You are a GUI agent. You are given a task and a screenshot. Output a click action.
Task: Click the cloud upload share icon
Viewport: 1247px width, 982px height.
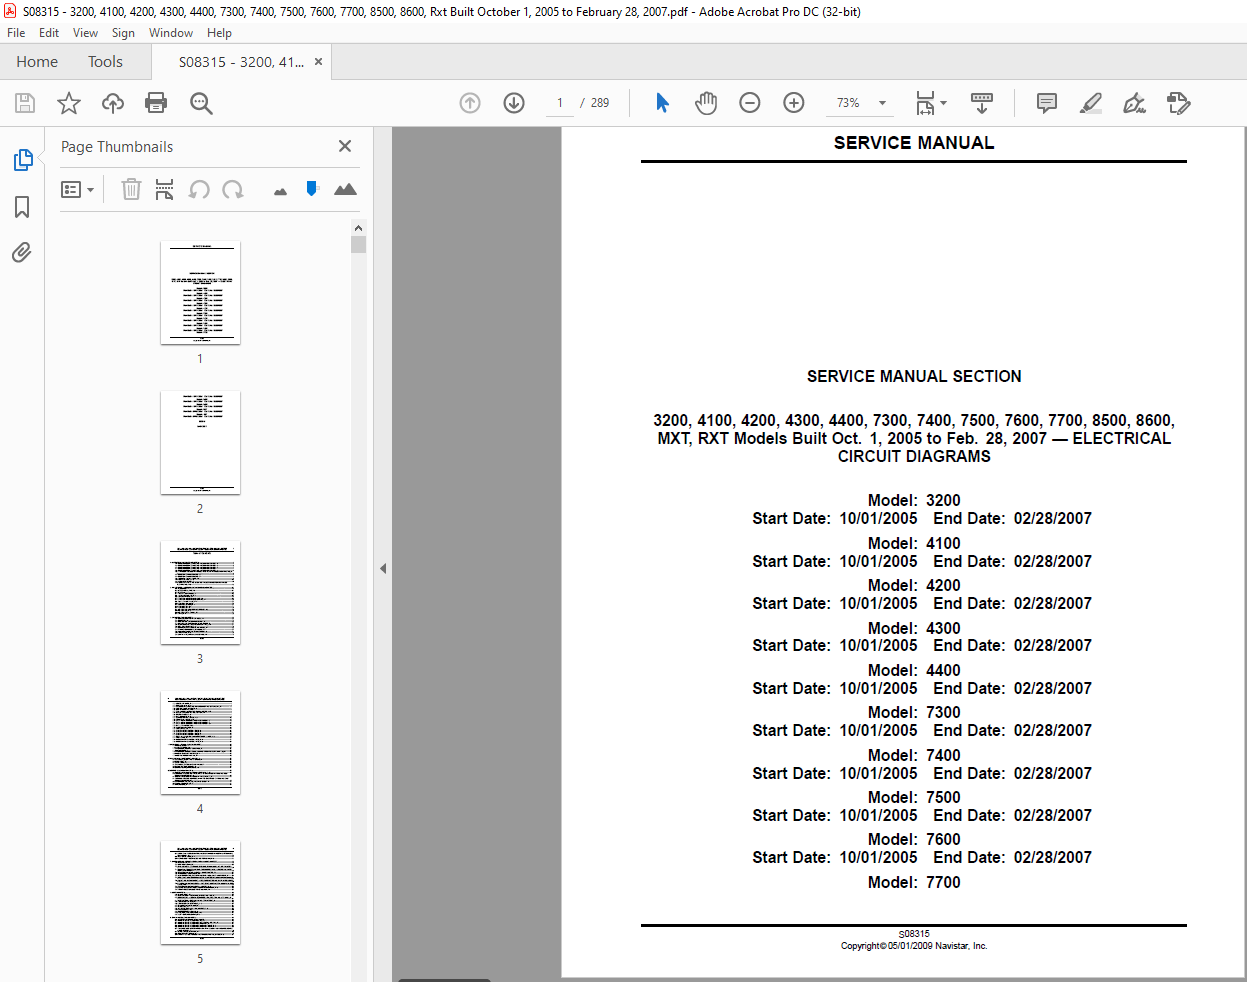point(113,103)
